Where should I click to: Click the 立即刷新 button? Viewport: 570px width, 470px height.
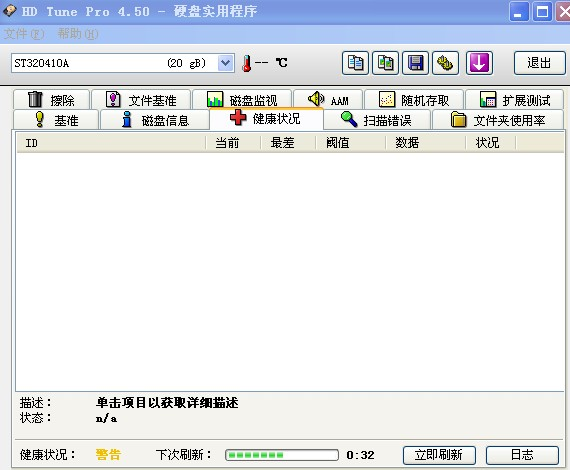[439, 455]
